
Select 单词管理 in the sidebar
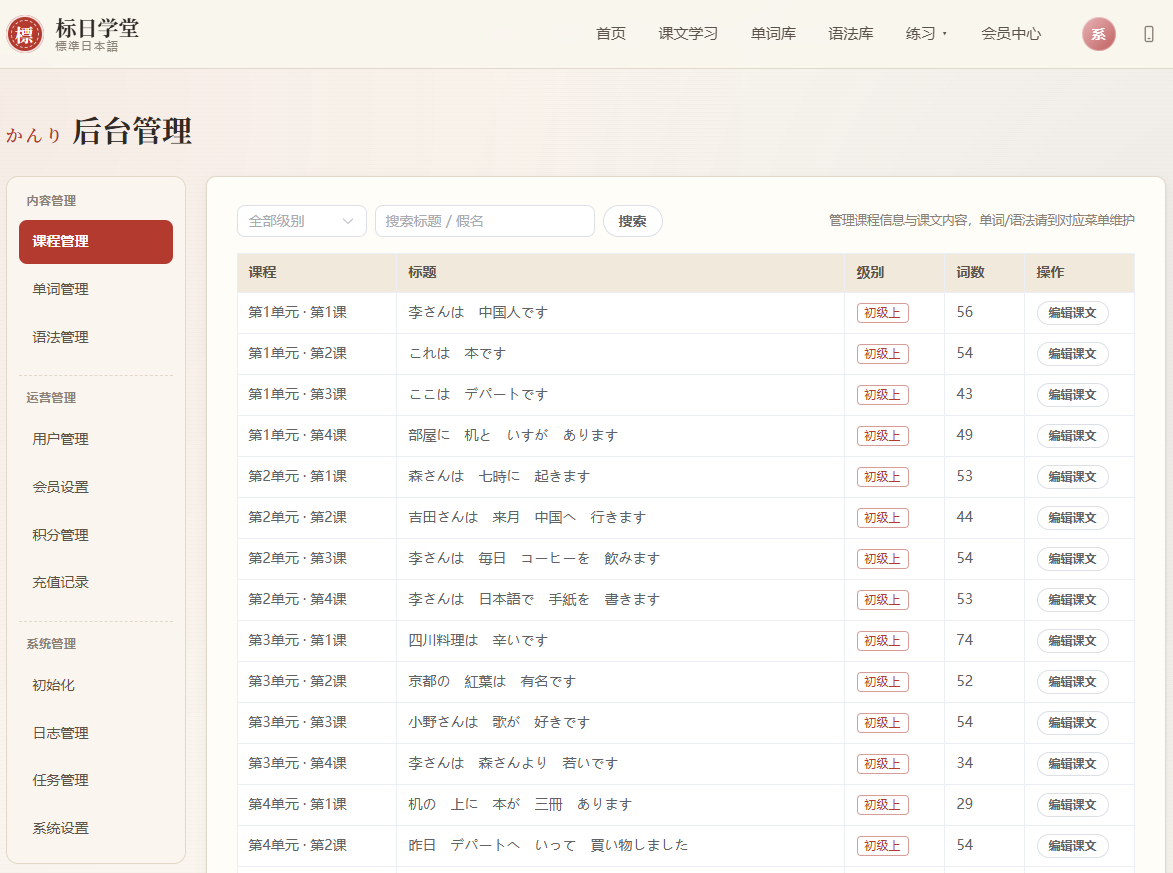point(96,290)
